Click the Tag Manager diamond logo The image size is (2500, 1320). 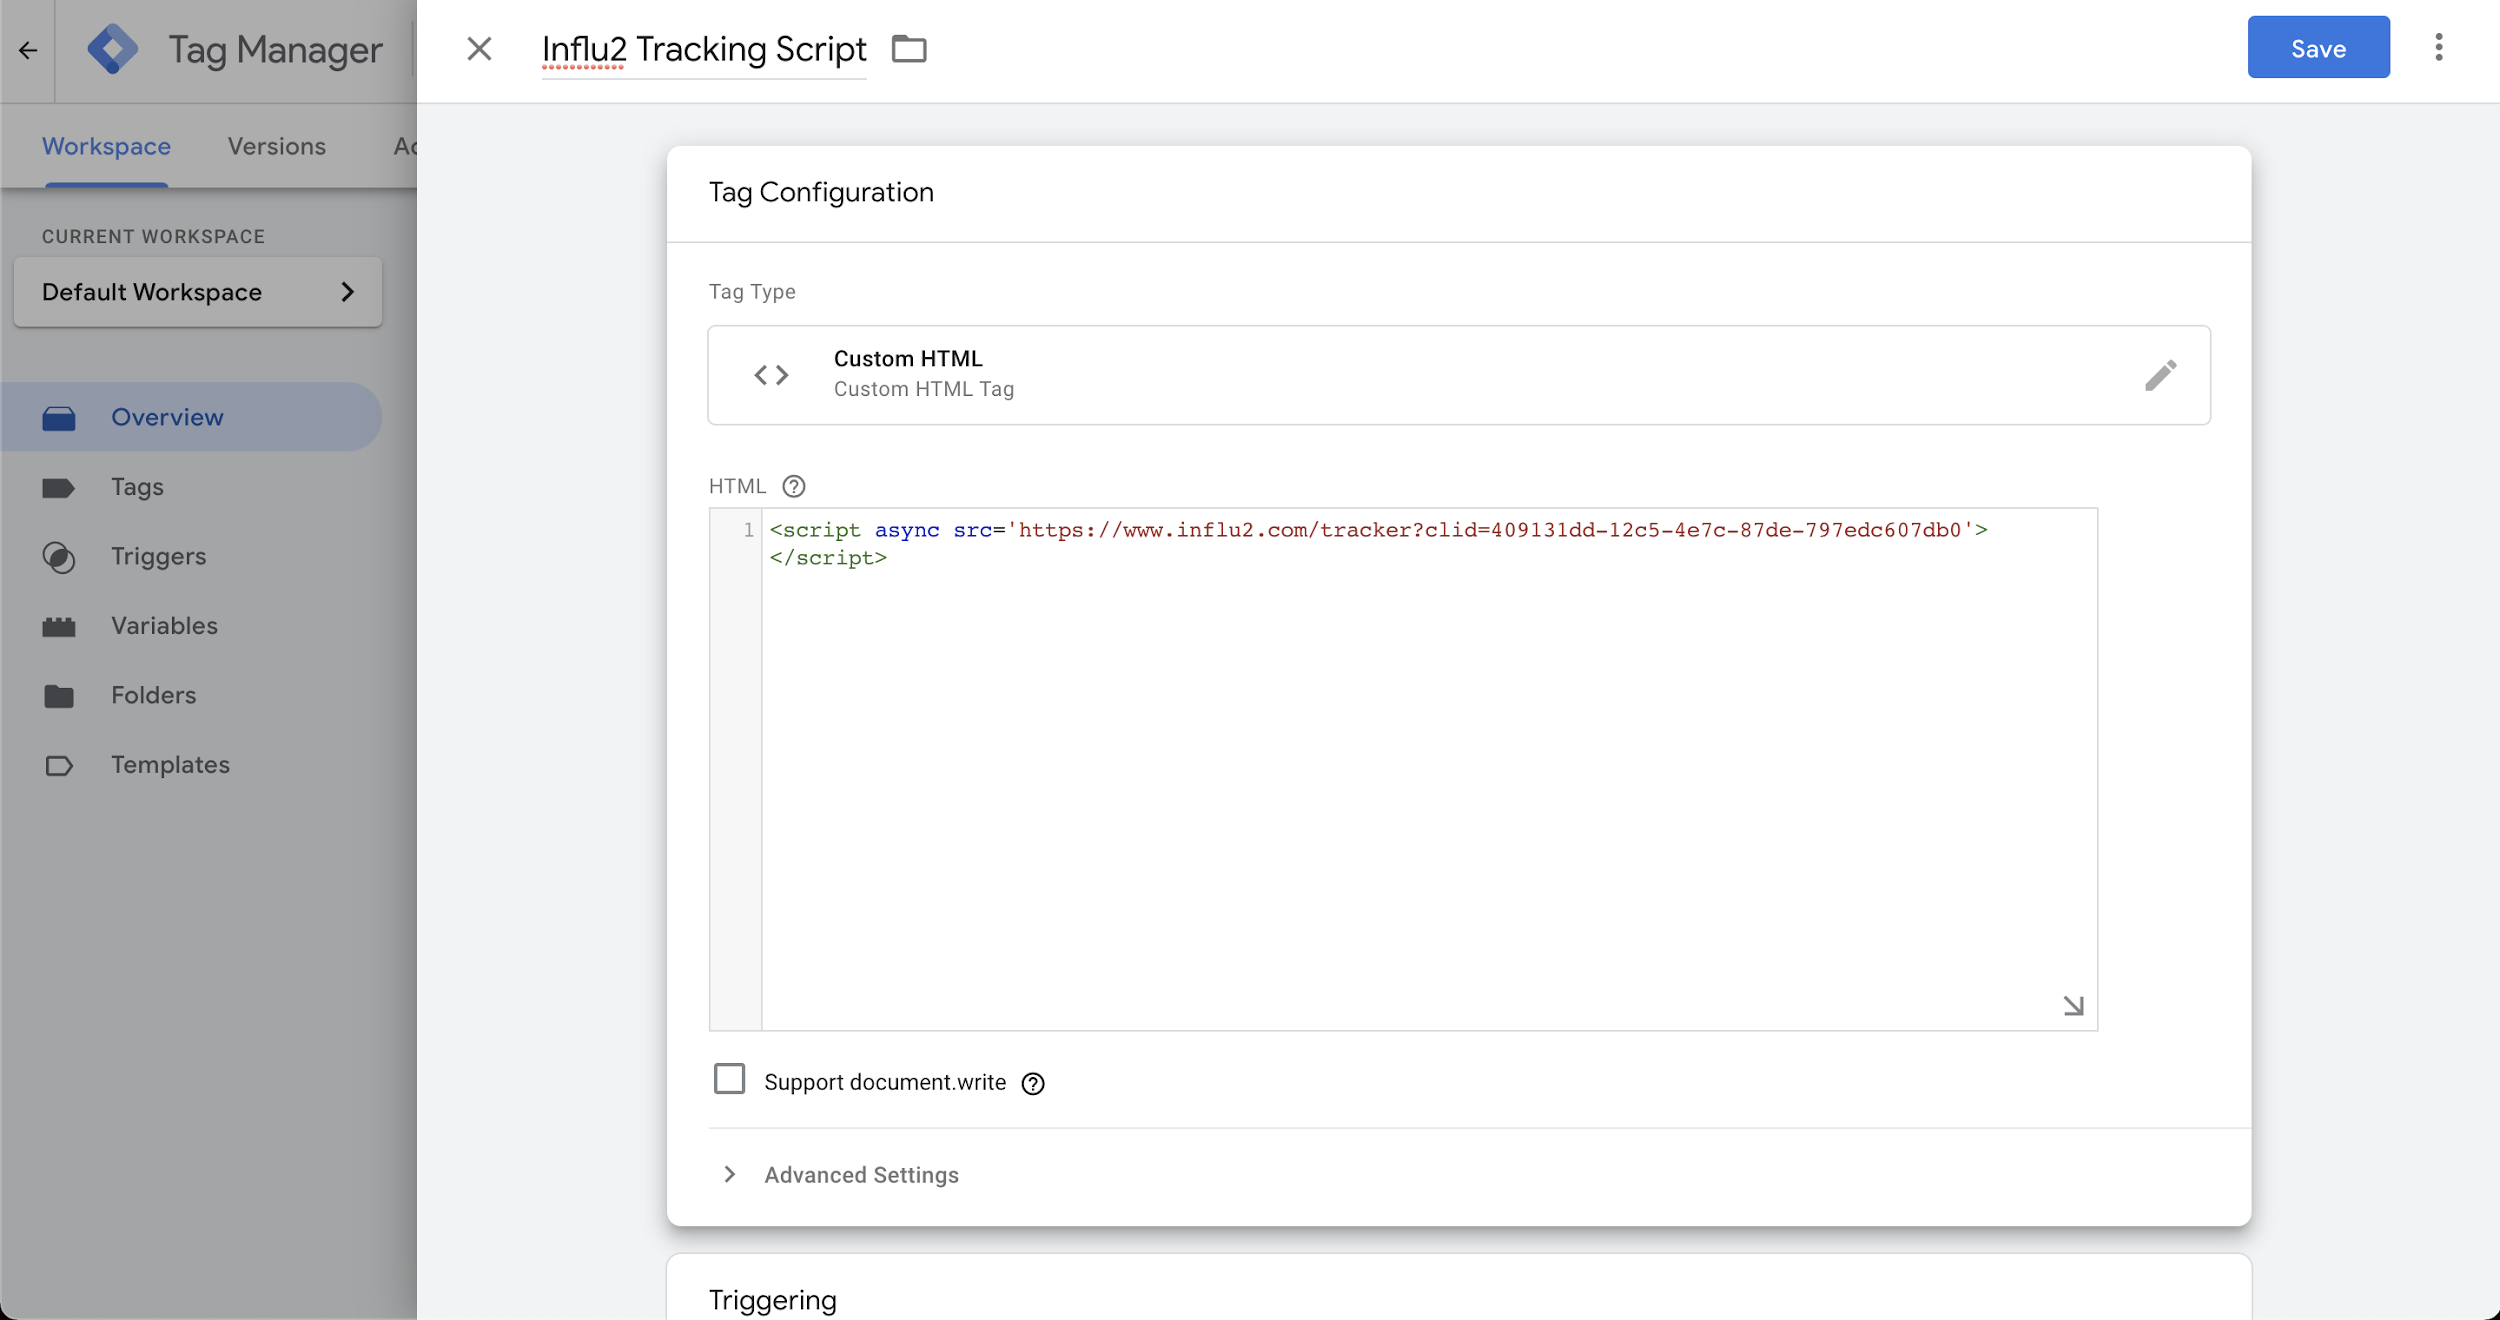click(x=112, y=49)
